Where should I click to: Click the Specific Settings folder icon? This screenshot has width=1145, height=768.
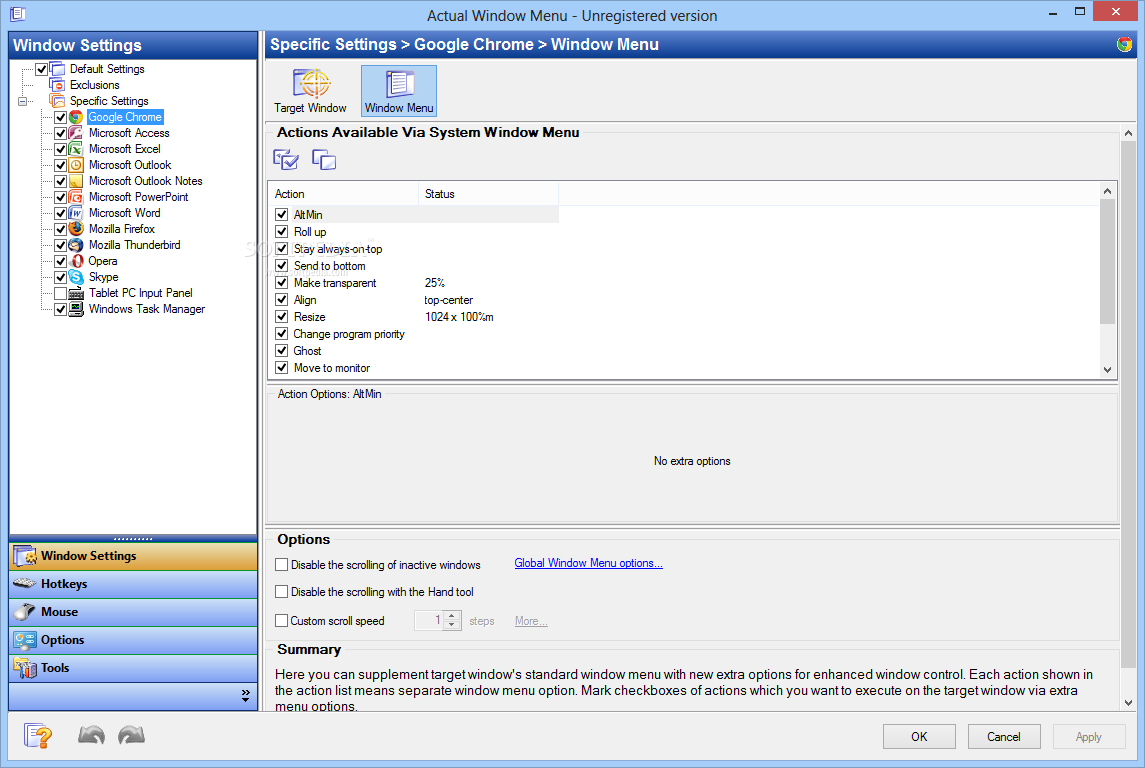[x=57, y=101]
